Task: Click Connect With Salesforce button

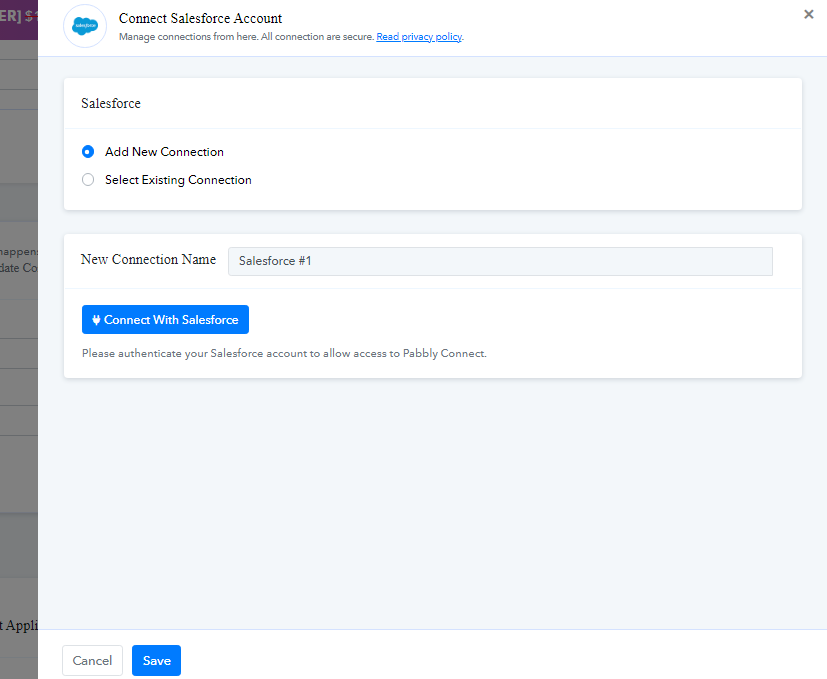Action: coord(165,320)
